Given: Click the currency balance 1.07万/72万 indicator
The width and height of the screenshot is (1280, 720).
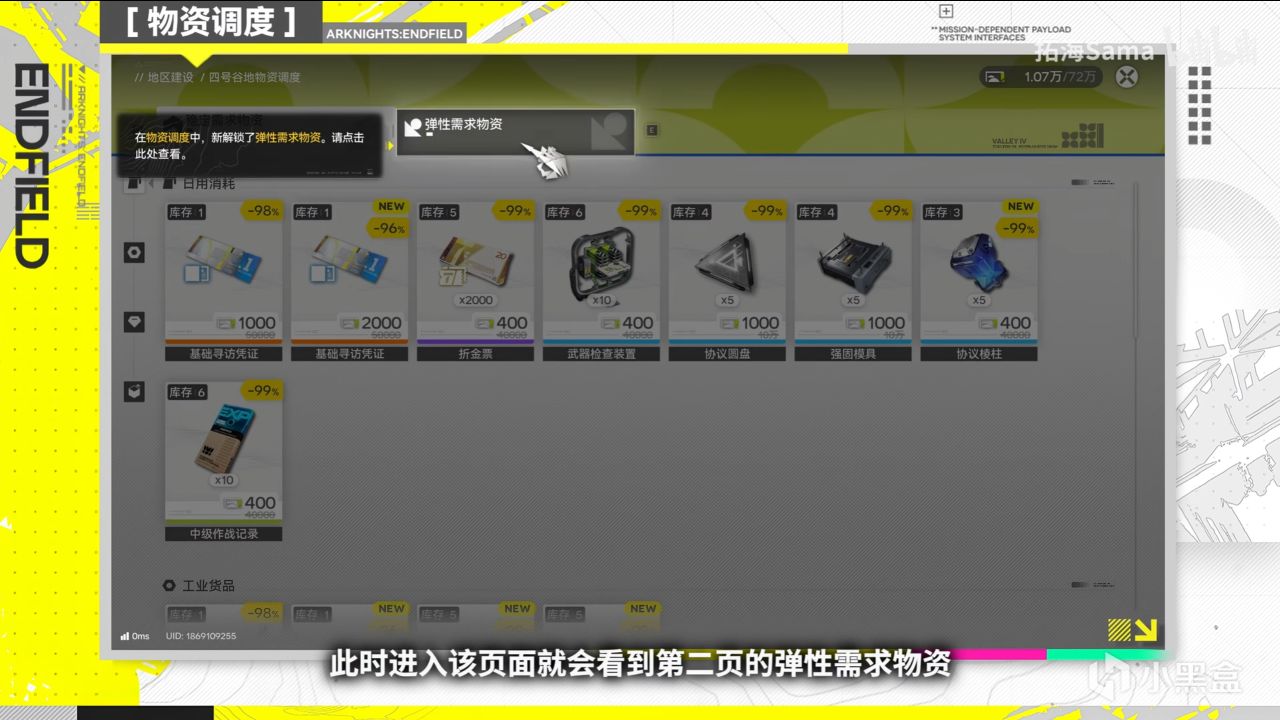Looking at the screenshot, I should pos(1041,77).
